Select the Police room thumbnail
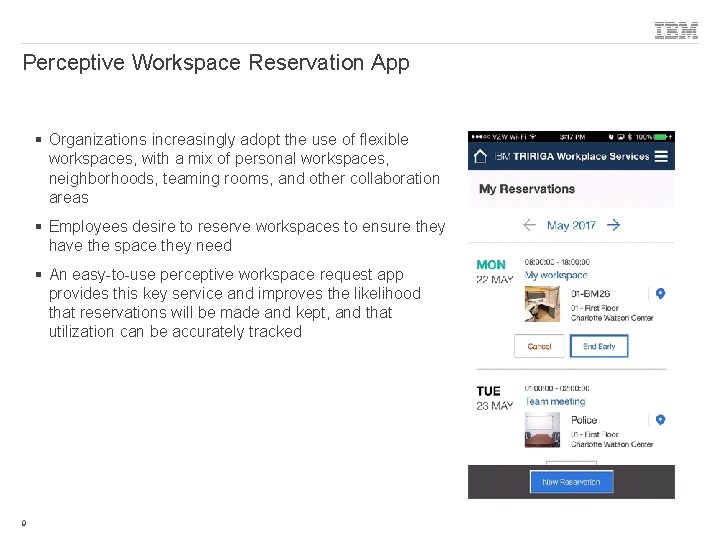 coord(542,430)
